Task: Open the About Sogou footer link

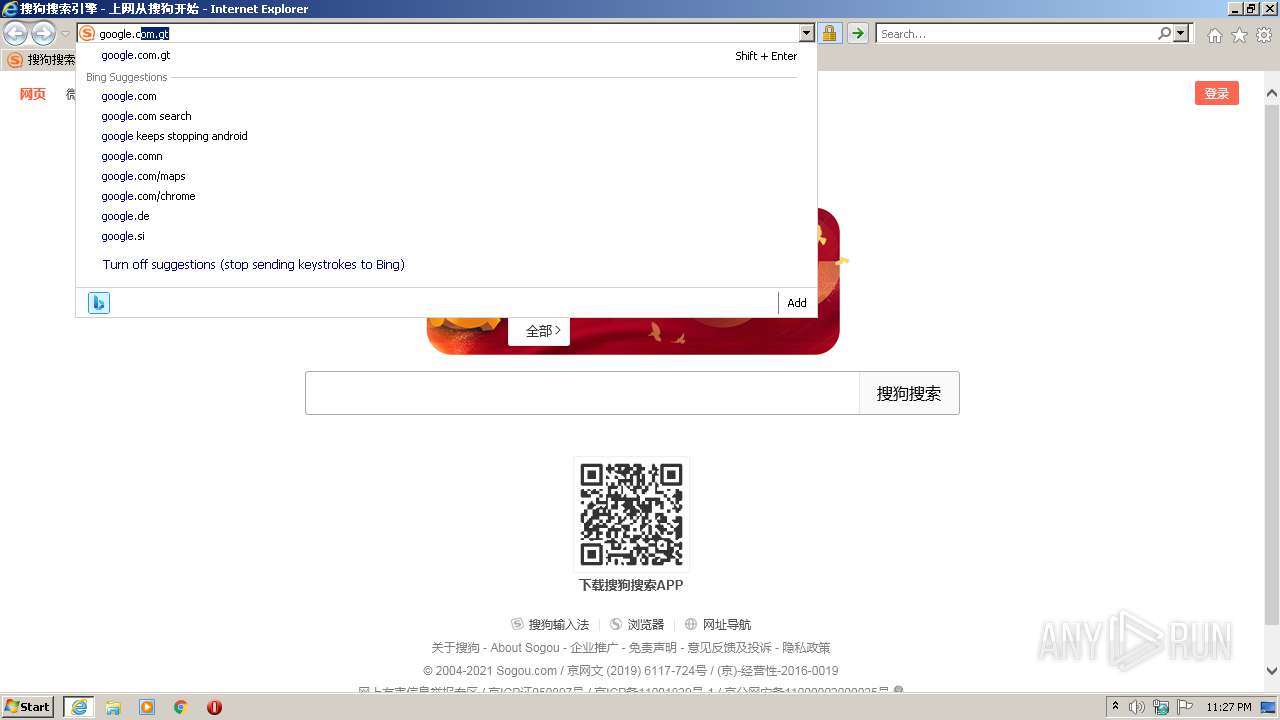Action: pyautogui.click(x=525, y=648)
